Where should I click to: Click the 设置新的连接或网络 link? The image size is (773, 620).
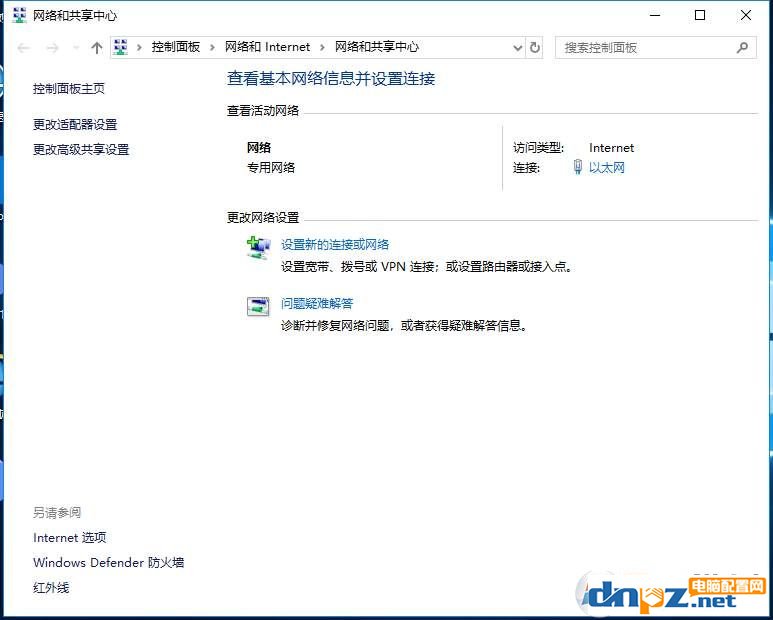coord(335,244)
